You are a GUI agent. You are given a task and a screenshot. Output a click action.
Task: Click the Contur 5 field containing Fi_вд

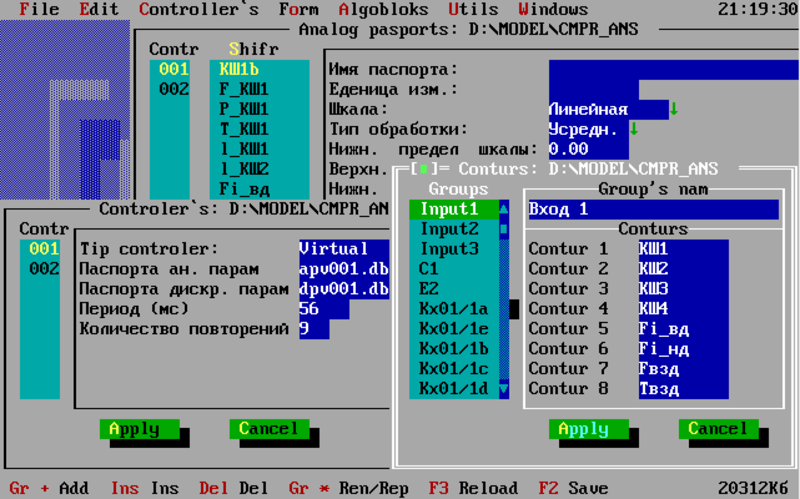(x=684, y=329)
